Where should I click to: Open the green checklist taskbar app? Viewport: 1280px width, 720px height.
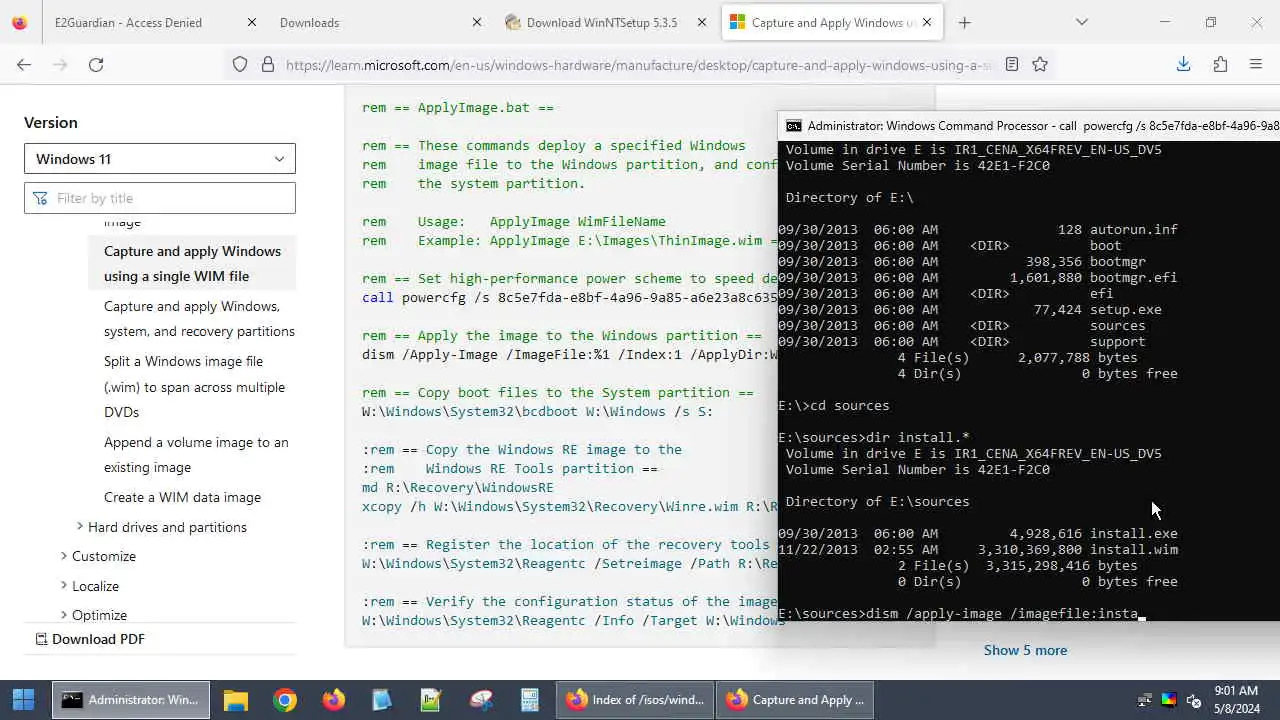point(431,700)
